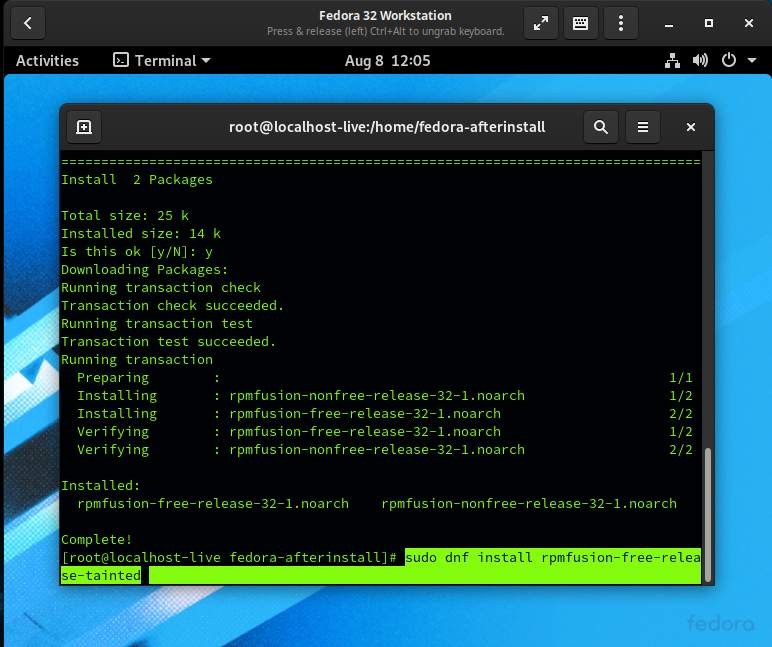The height and width of the screenshot is (647, 772).
Task: Click the Fedora 32 Workstation title text
Action: 385,16
